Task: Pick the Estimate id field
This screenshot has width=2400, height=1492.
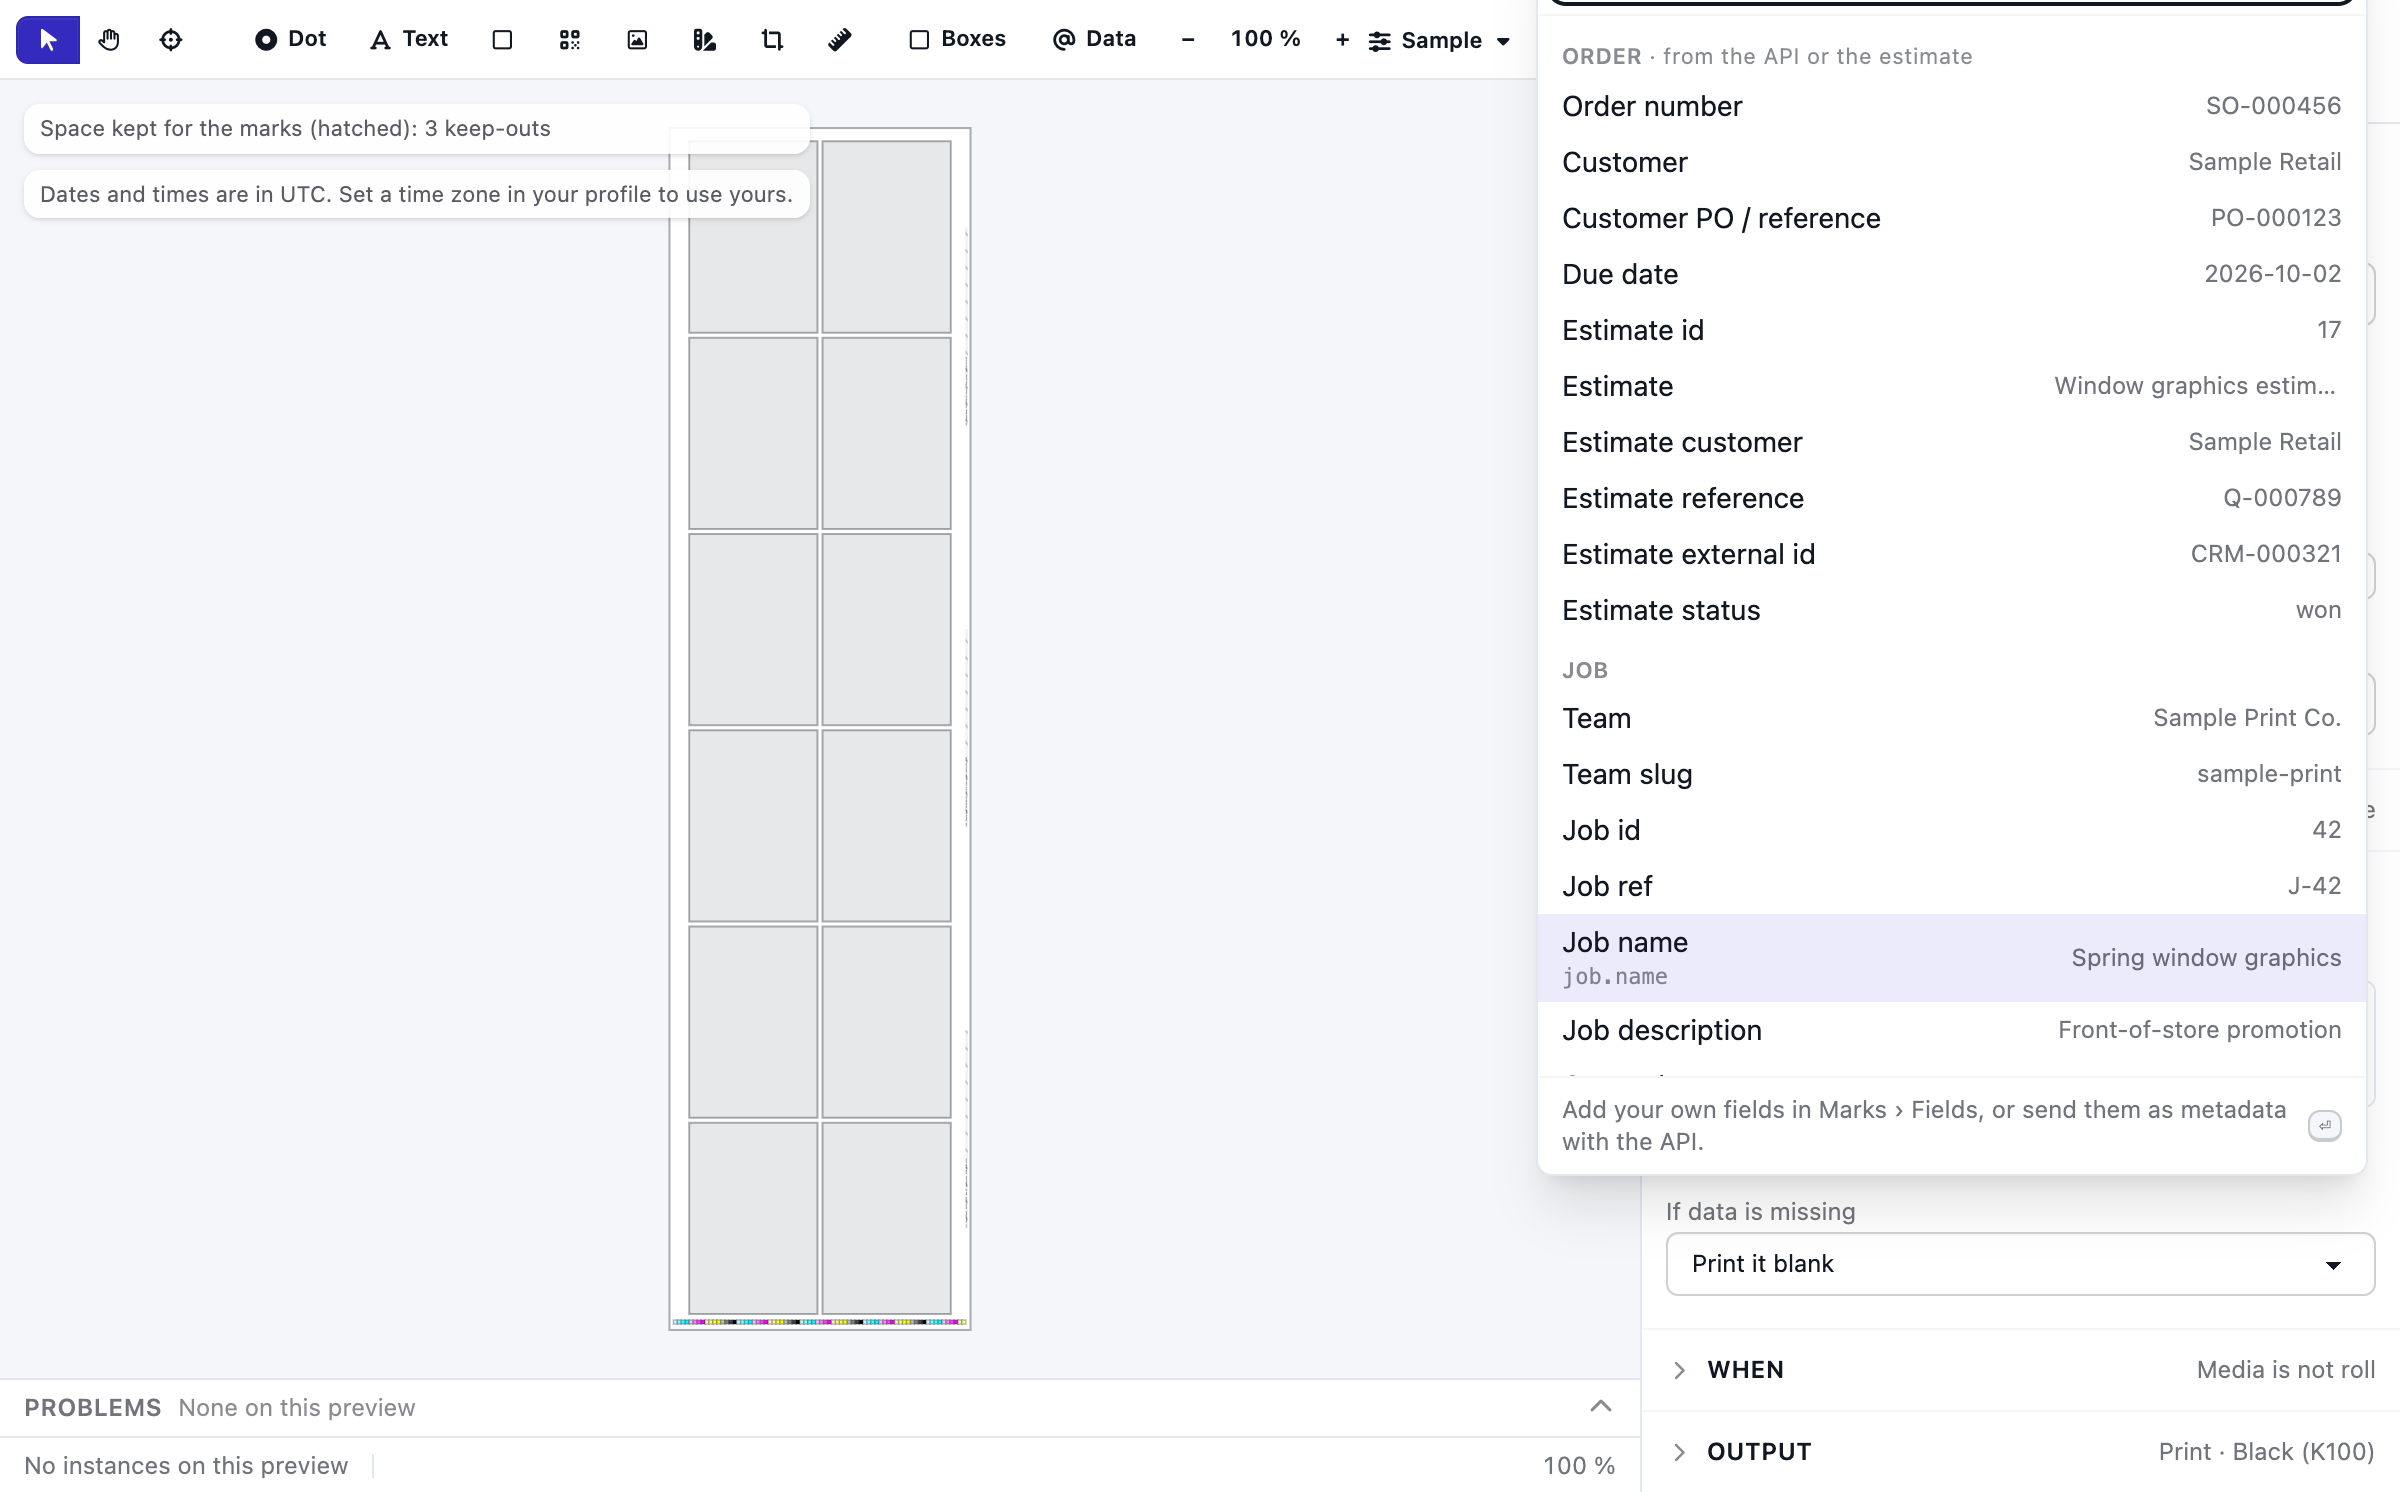Action: coord(1951,330)
